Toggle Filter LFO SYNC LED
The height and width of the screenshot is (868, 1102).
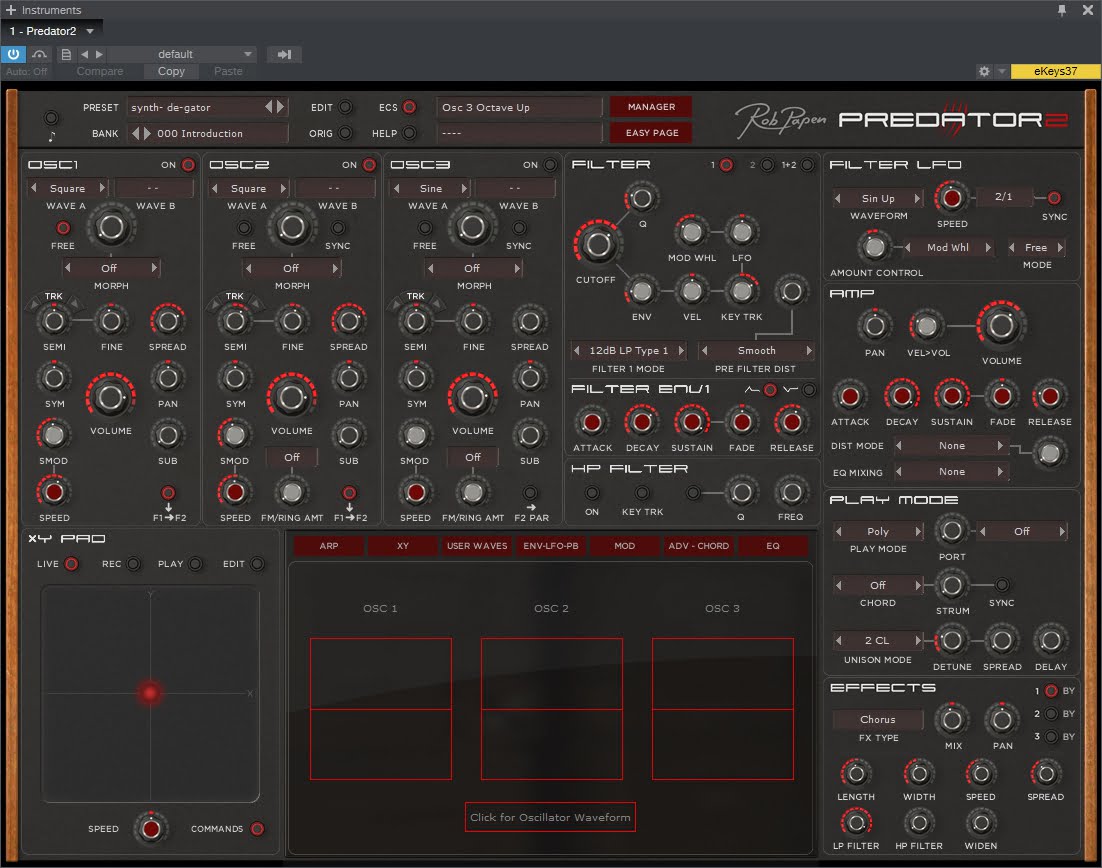(x=1054, y=197)
